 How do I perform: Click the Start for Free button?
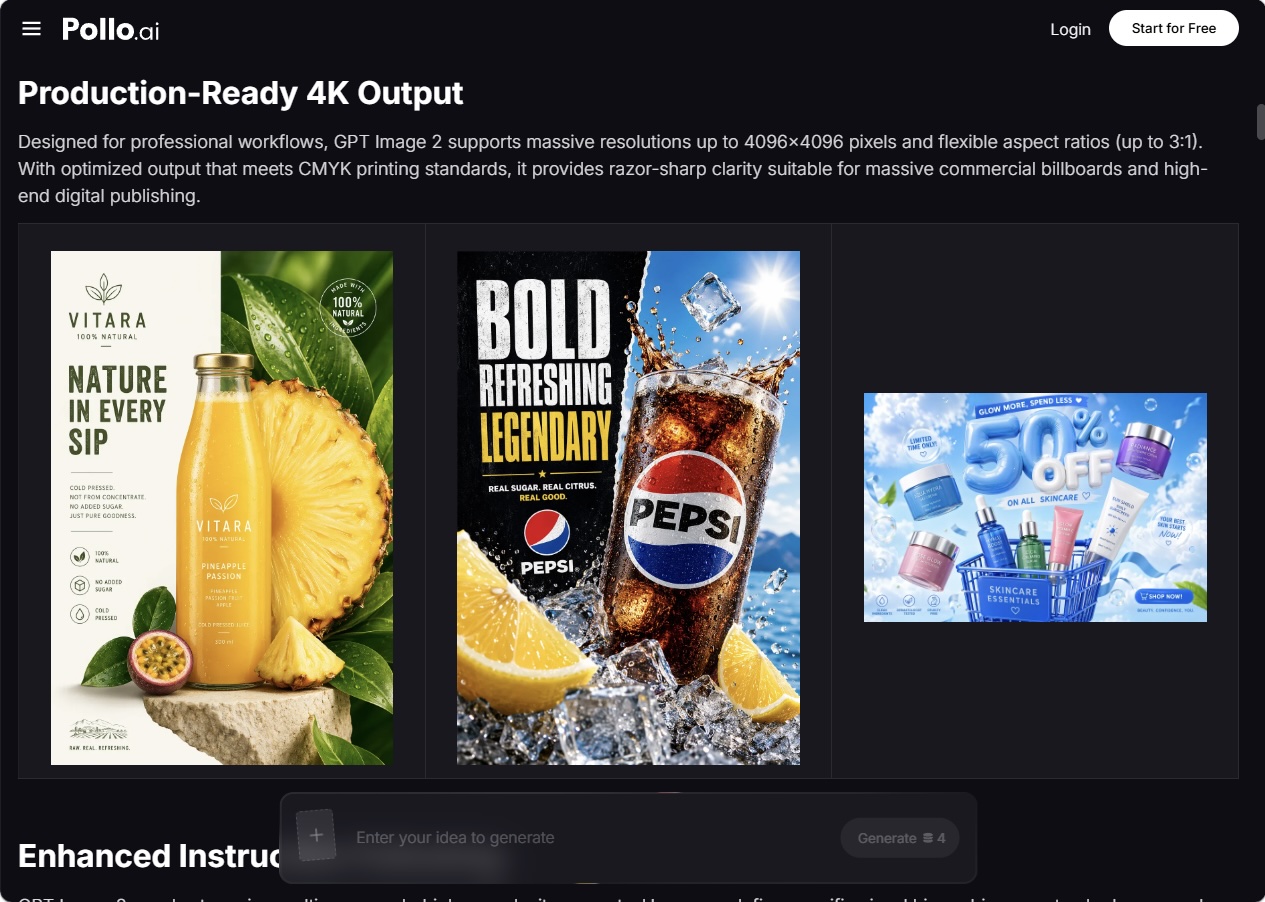coord(1174,28)
